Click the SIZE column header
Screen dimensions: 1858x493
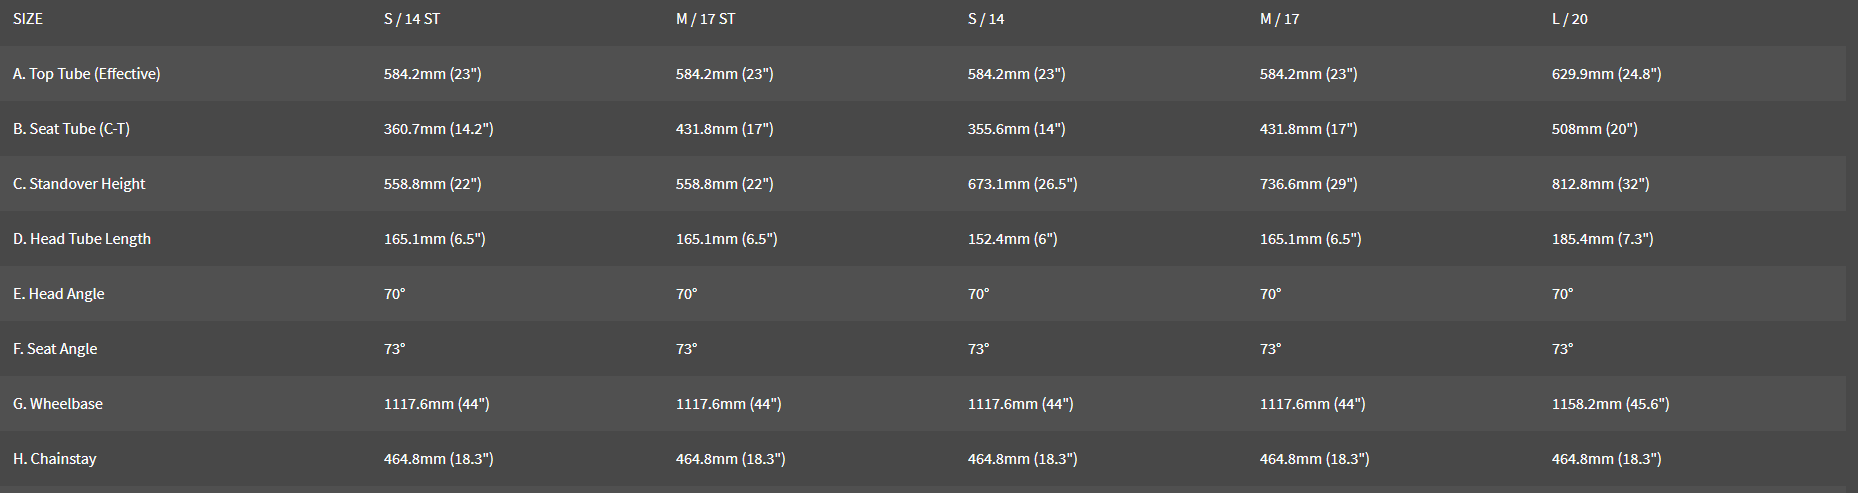click(x=28, y=19)
